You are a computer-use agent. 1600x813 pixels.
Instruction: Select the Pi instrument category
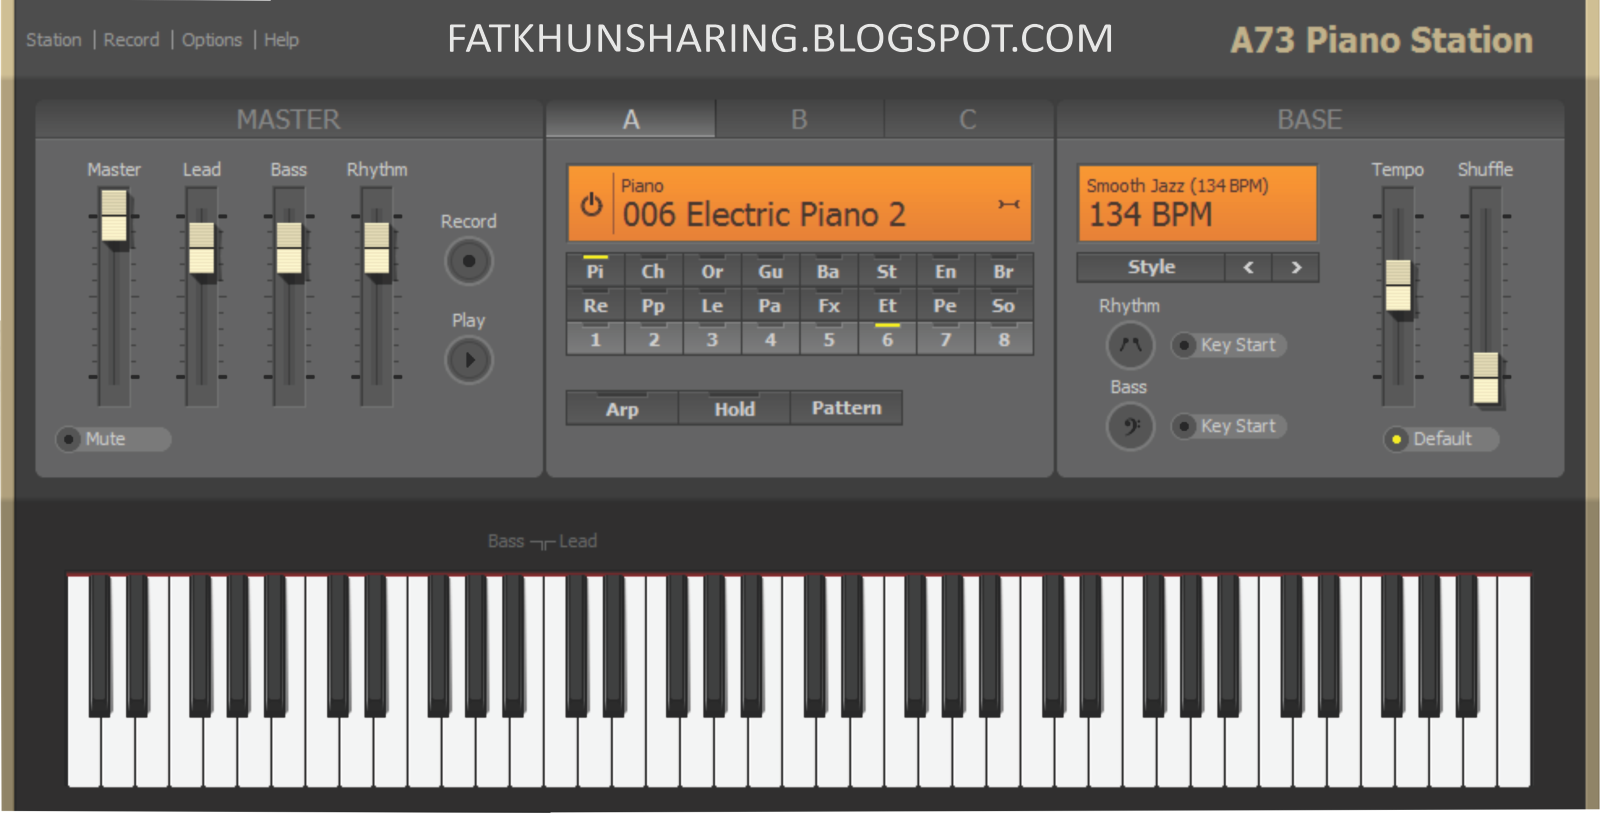(595, 271)
